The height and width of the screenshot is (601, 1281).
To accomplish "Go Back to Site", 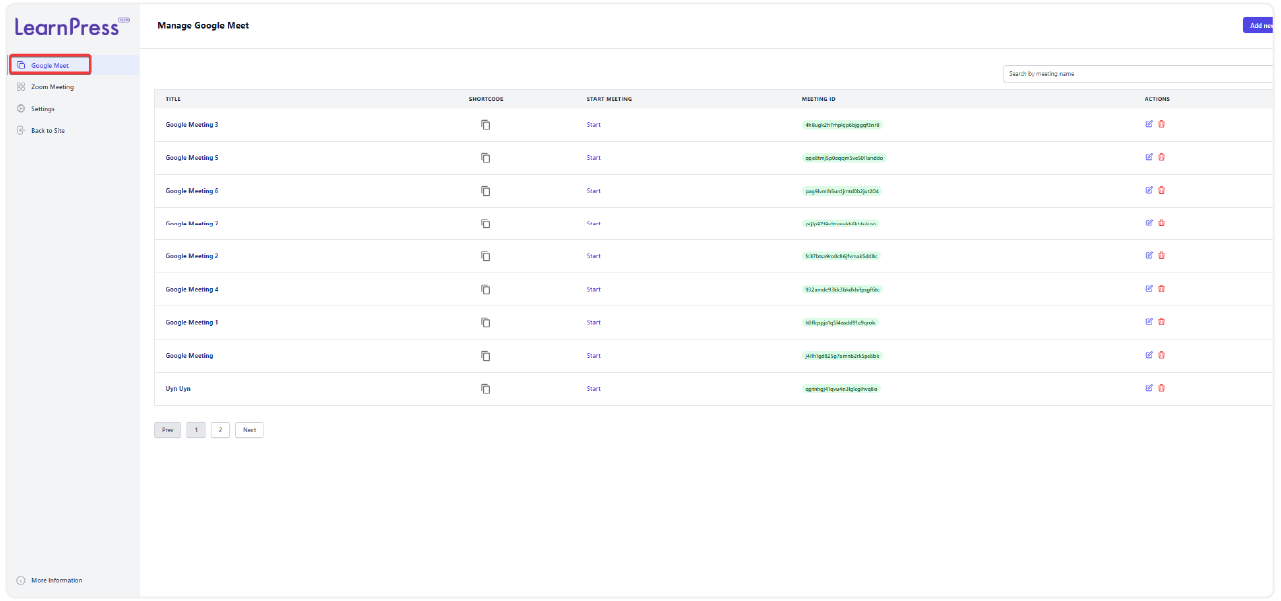I will [47, 131].
